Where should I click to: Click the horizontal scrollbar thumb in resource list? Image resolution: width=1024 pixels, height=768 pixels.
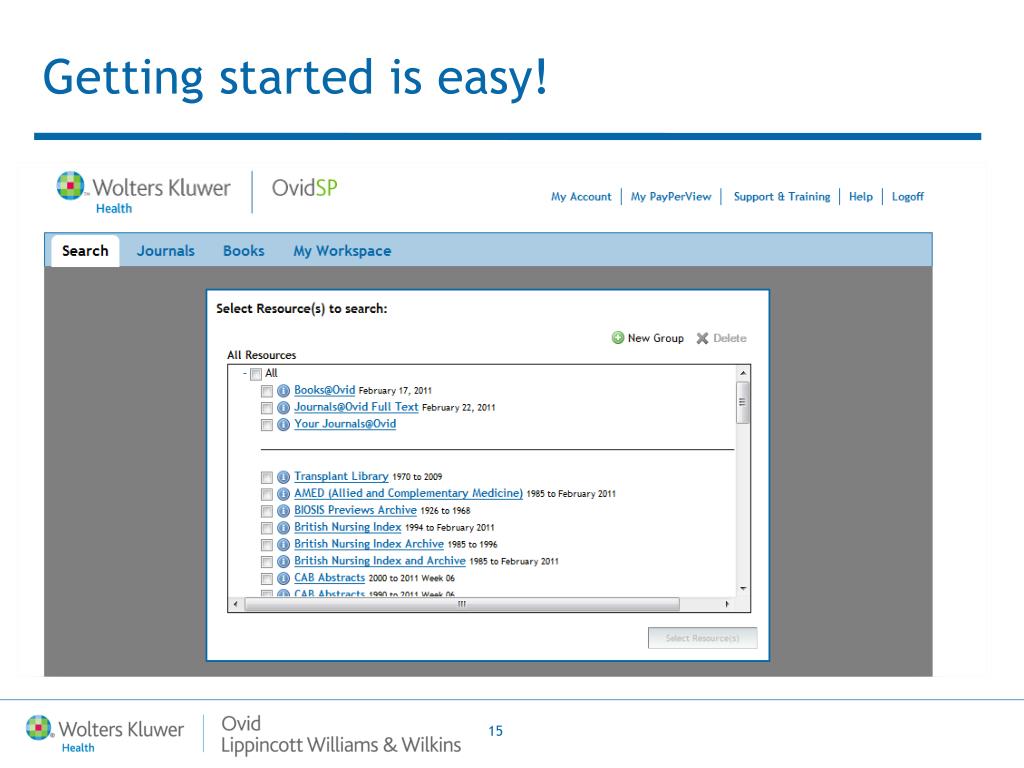coord(462,605)
